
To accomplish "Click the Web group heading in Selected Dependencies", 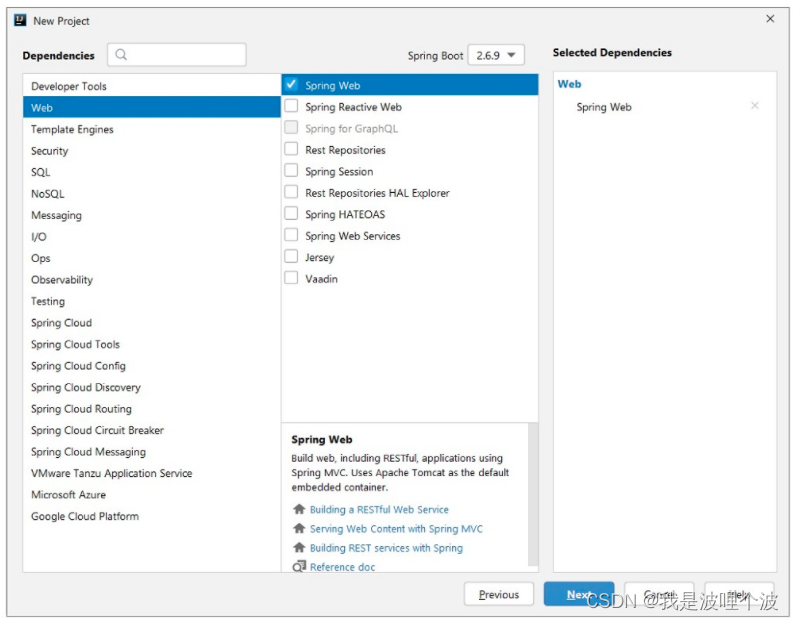I will (569, 84).
